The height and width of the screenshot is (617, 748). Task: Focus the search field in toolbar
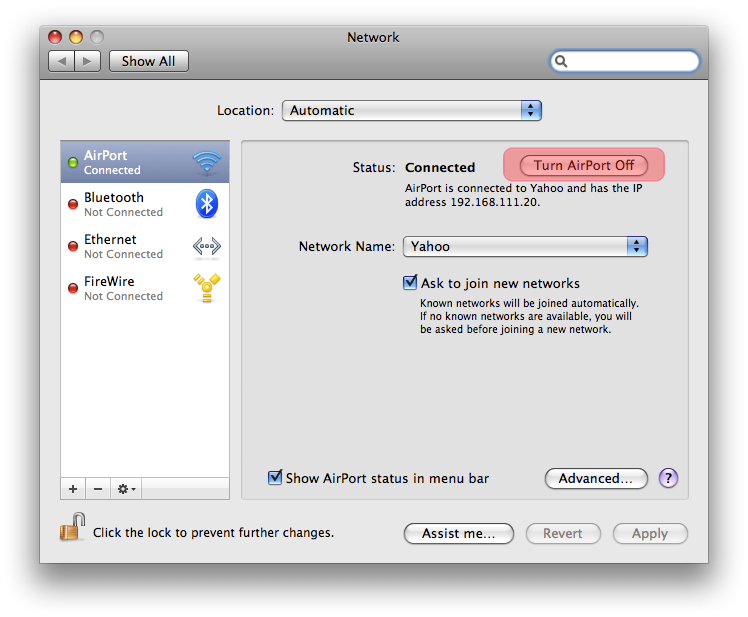click(625, 61)
